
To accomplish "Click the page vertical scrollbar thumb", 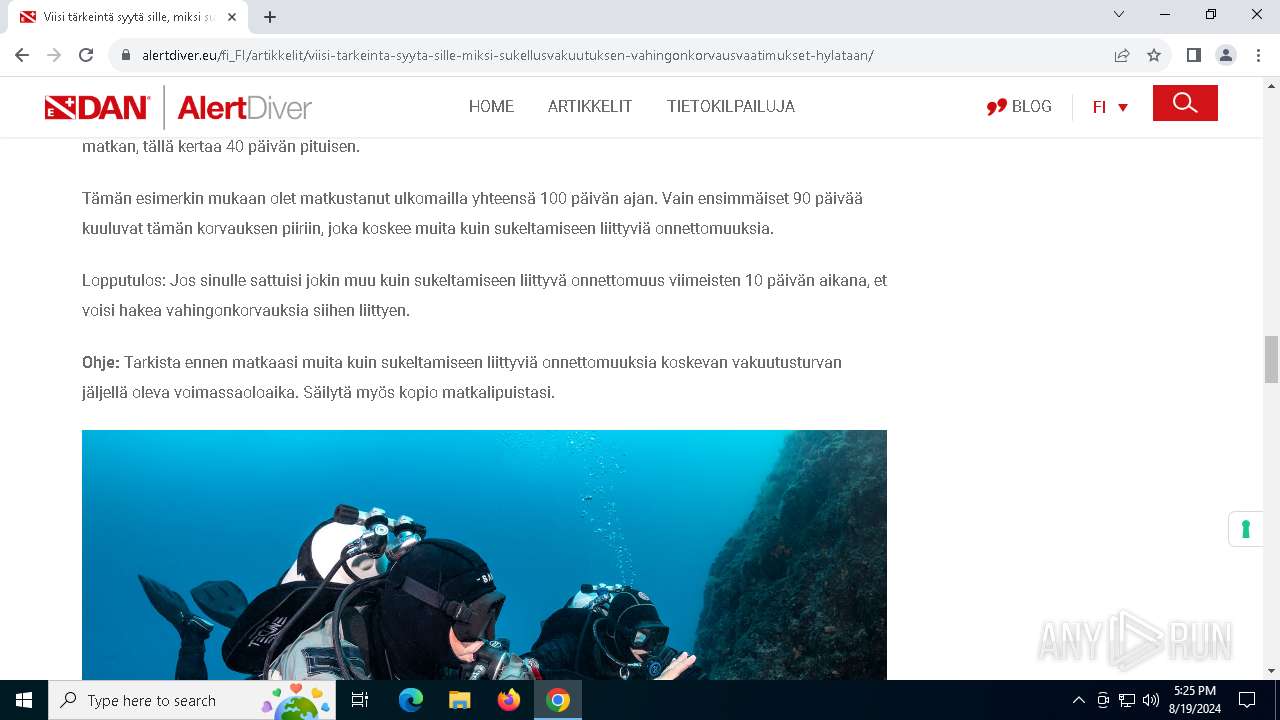I will (1271, 360).
